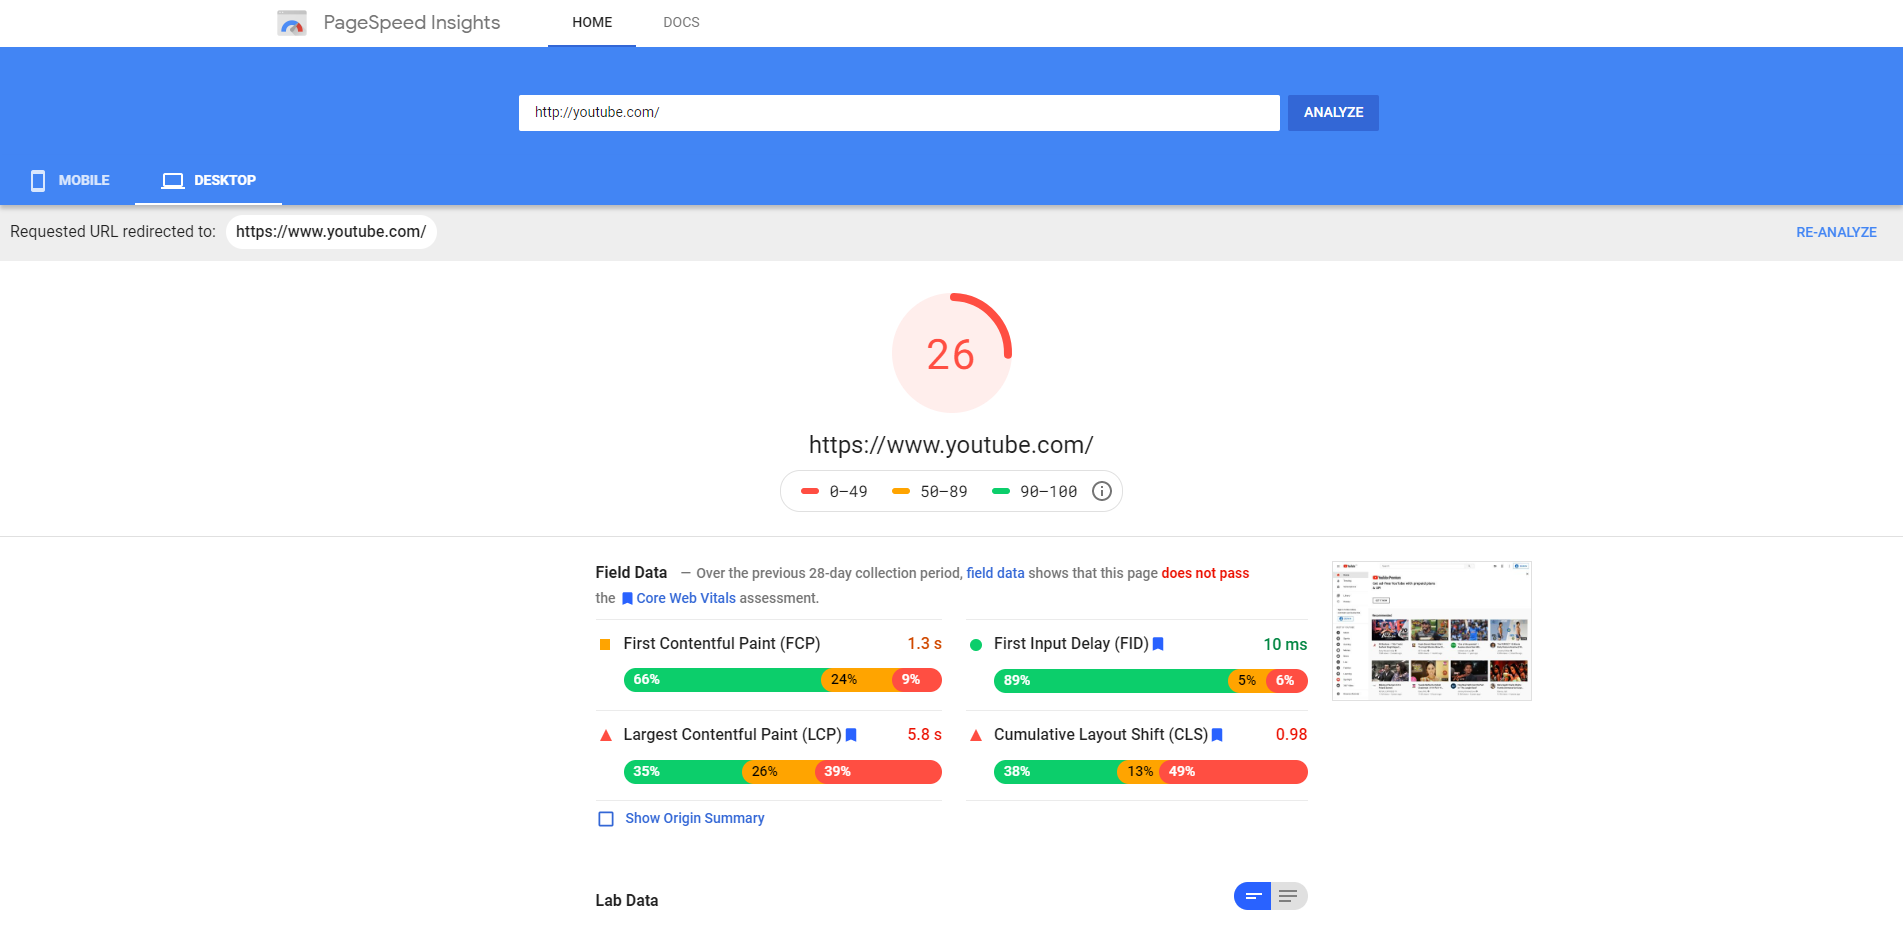Click the Field Data heading
Image resolution: width=1903 pixels, height=928 pixels.
tap(631, 572)
